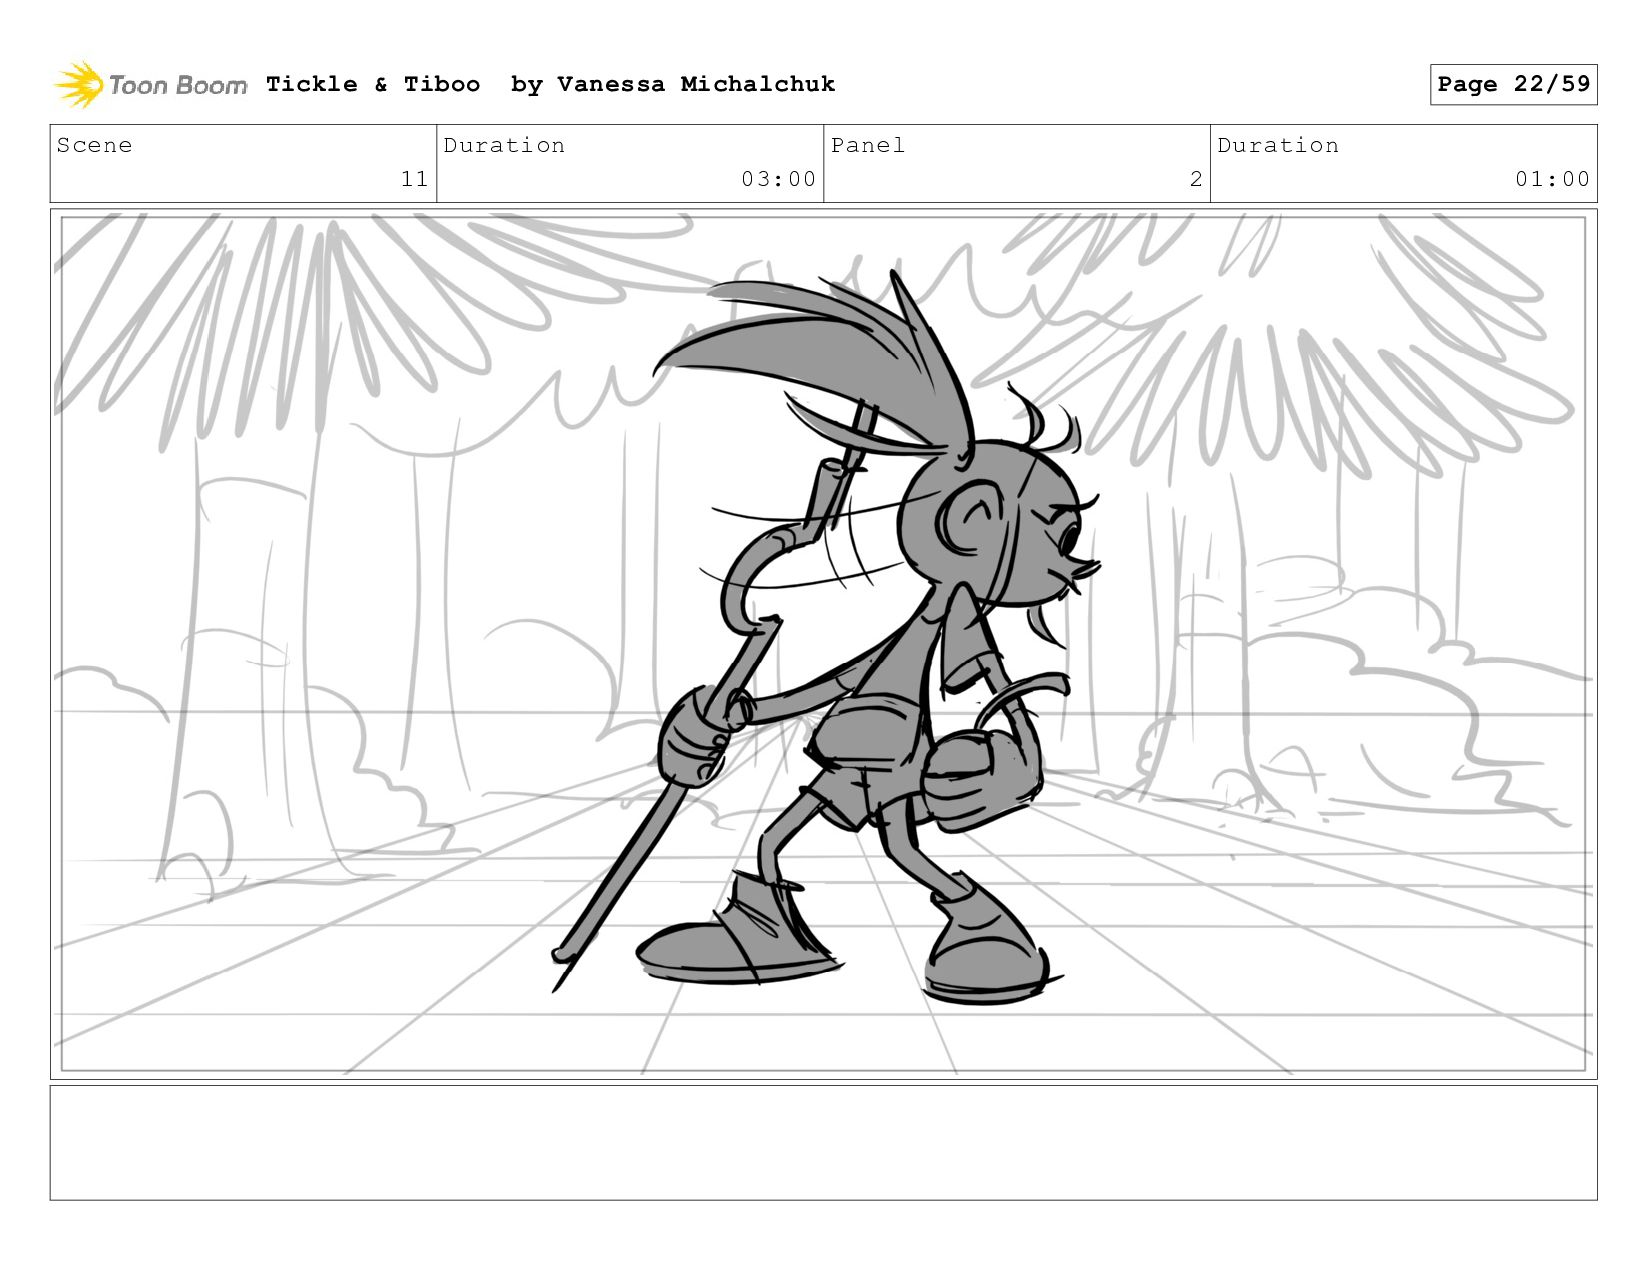Select the title 'Tickle & Tiboo'

click(373, 84)
